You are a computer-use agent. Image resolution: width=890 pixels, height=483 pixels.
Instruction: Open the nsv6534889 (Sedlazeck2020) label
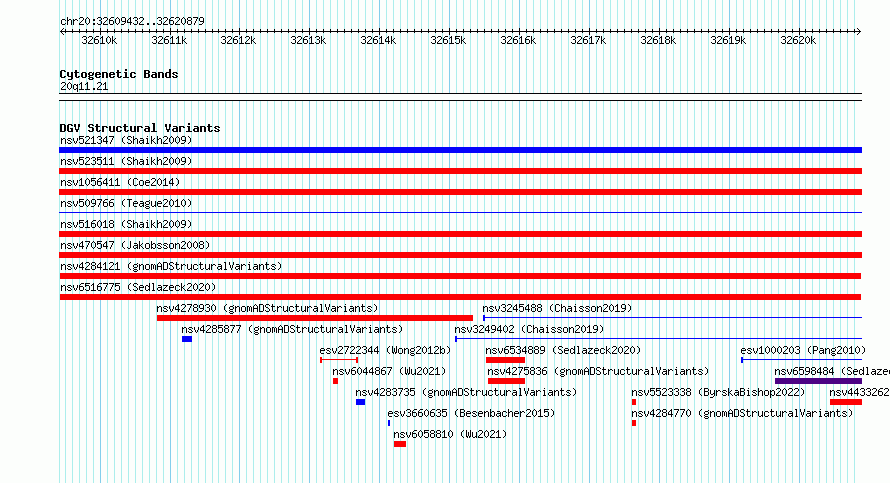(563, 350)
